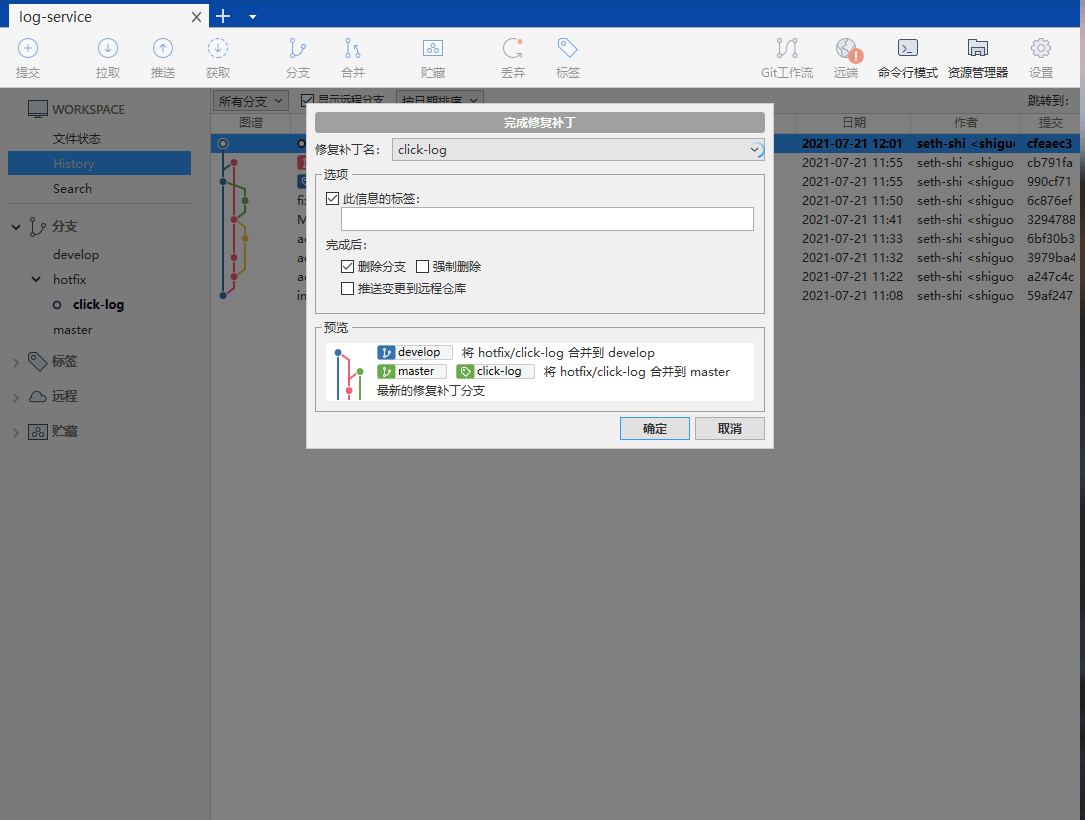
Task: Click the commit hash 3979ba4
Action: click(1050, 257)
